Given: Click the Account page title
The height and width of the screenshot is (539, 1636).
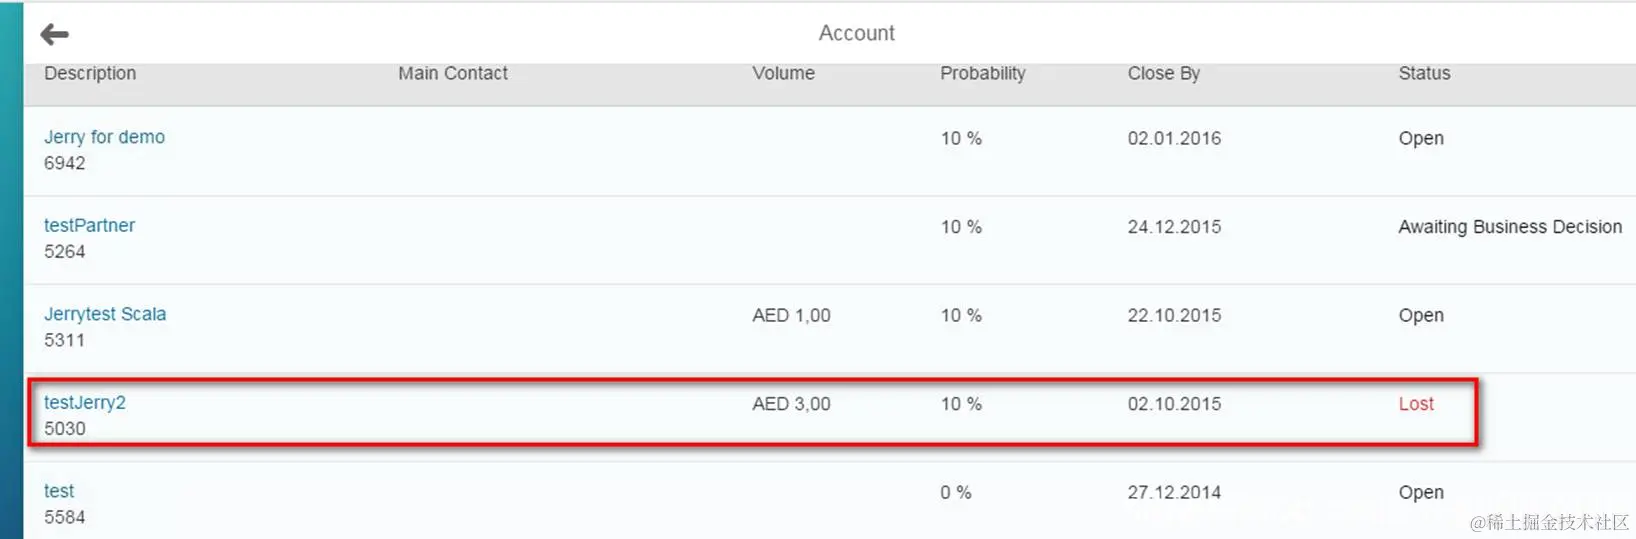Looking at the screenshot, I should tap(857, 33).
